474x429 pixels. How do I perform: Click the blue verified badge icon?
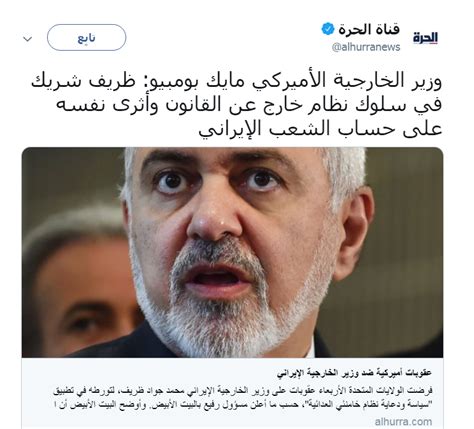[x=328, y=29]
